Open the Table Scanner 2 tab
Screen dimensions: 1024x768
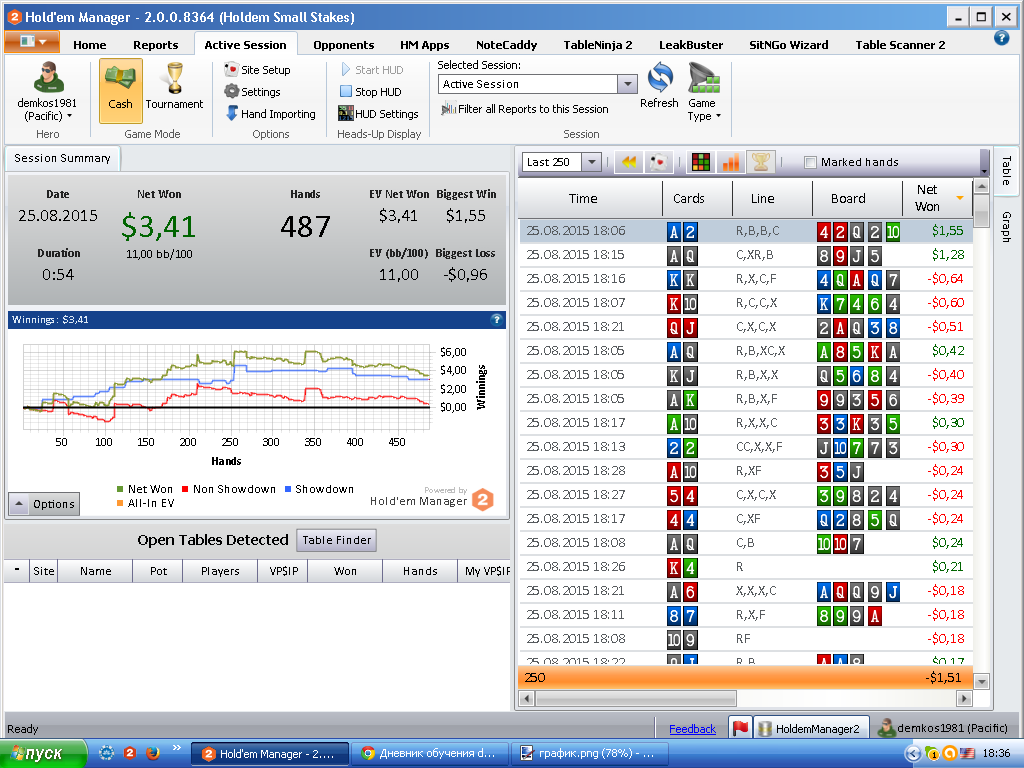click(x=900, y=45)
